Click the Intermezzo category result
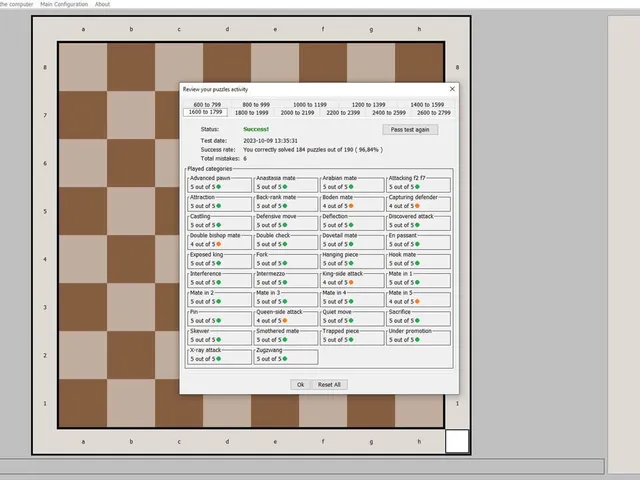 click(x=286, y=279)
